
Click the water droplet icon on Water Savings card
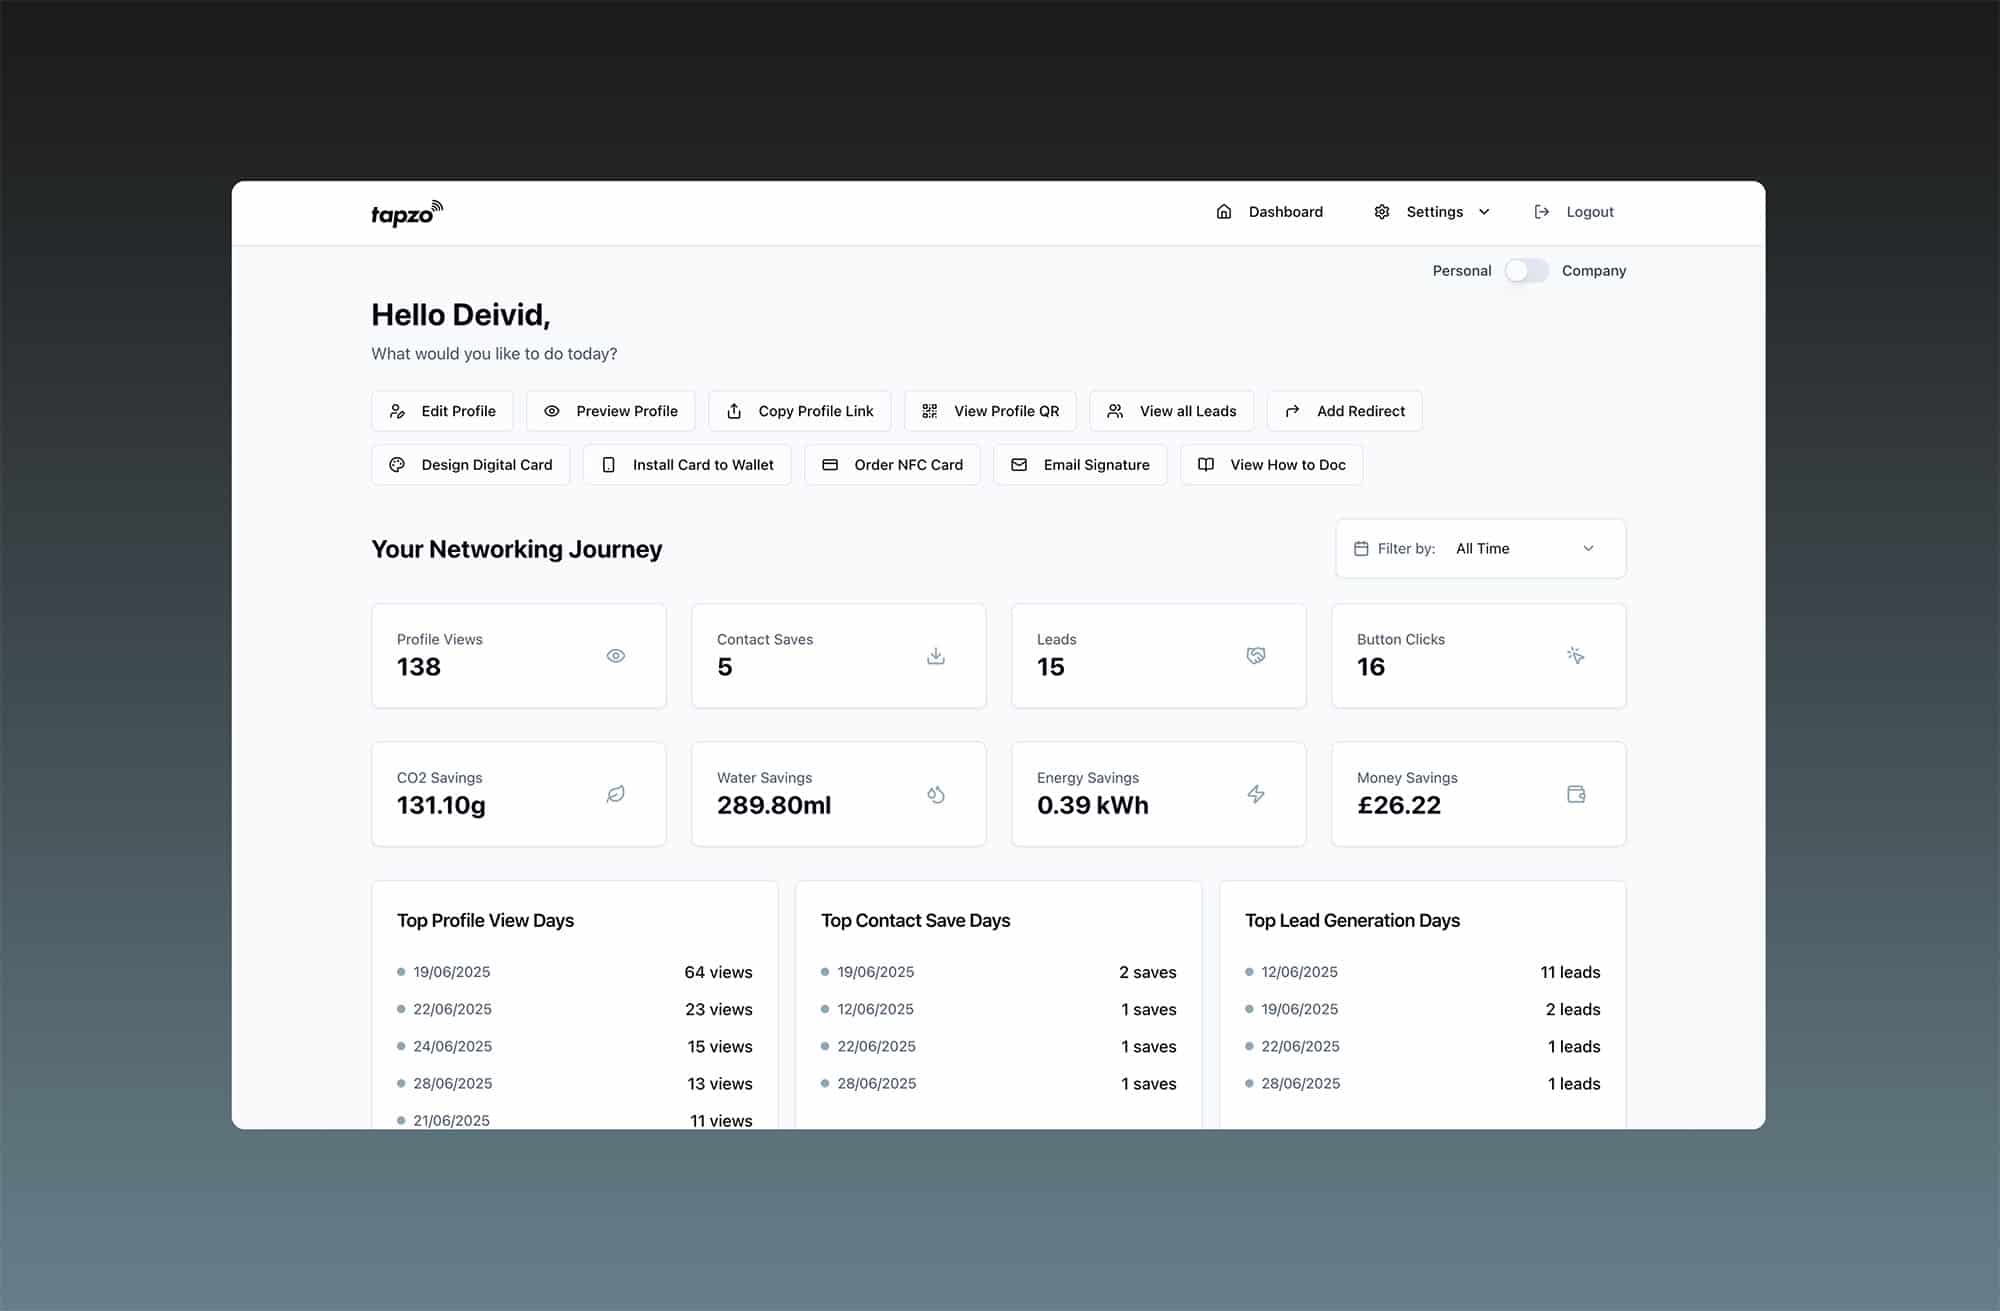tap(936, 793)
